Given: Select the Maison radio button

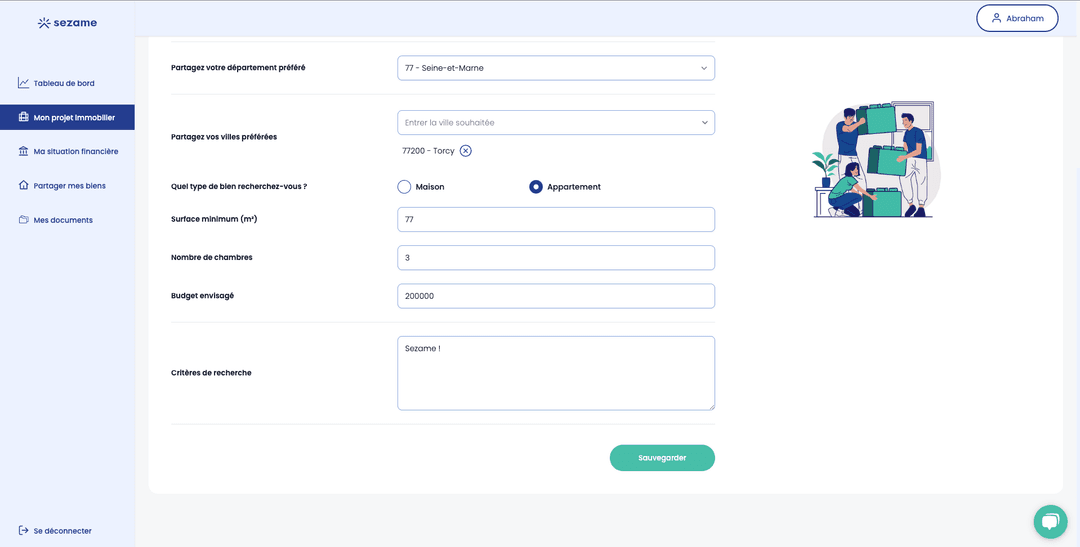Looking at the screenshot, I should click(x=404, y=187).
